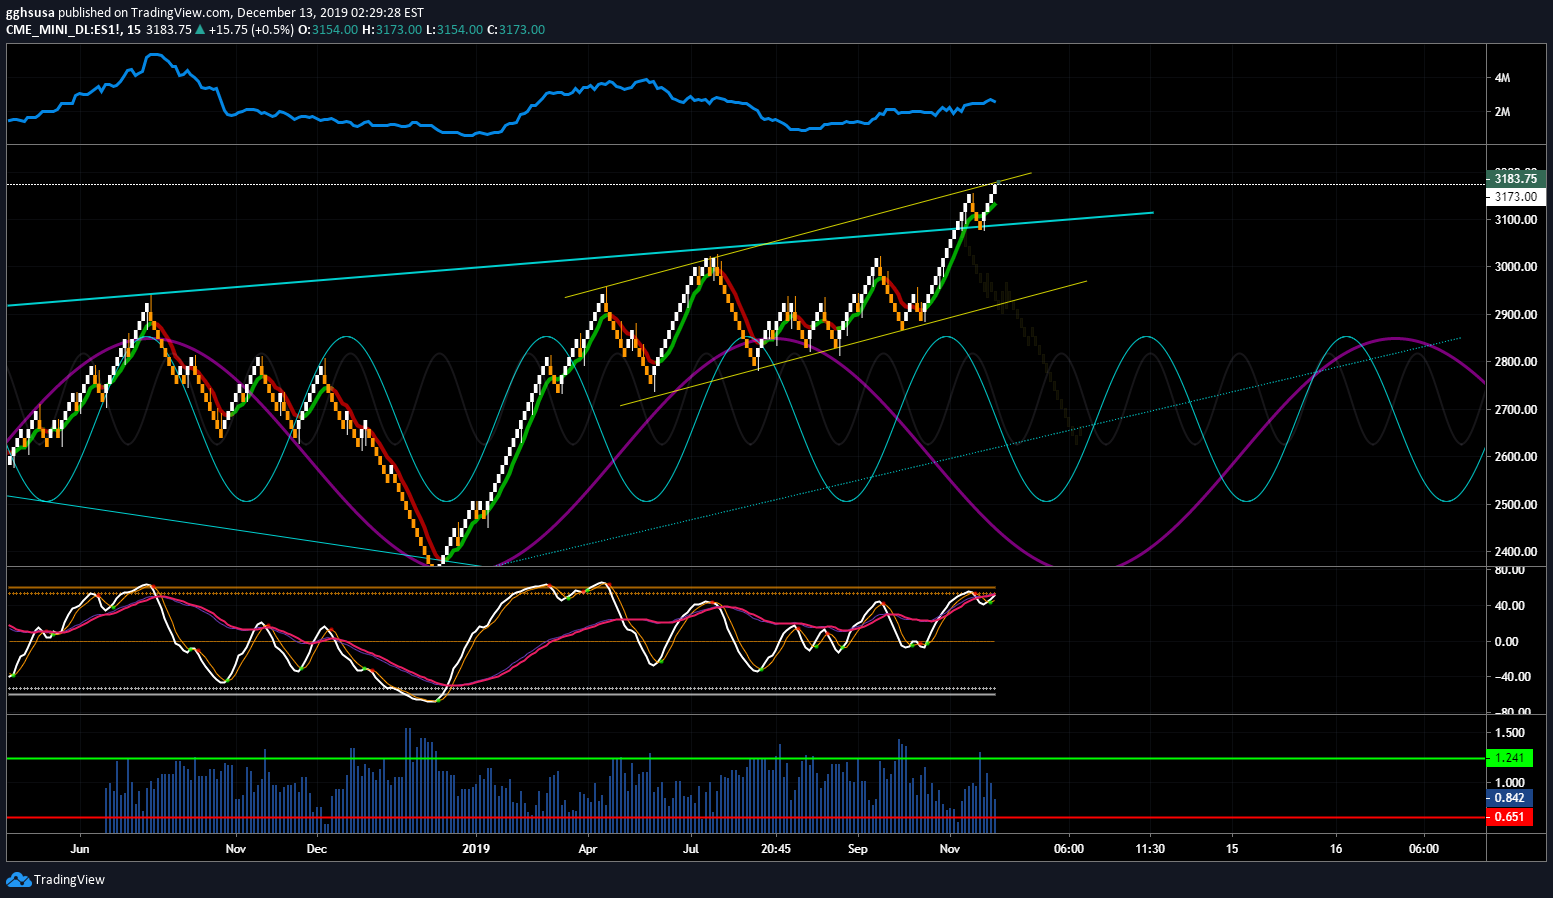The image size is (1553, 898).
Task: Click the C:3173.00 close value
Action: pyautogui.click(x=515, y=30)
